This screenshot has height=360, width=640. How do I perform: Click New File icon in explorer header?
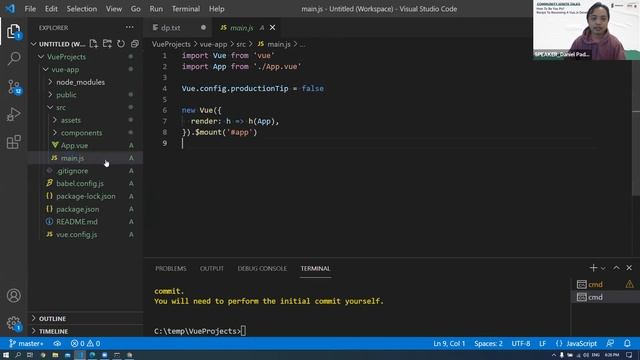point(93,44)
